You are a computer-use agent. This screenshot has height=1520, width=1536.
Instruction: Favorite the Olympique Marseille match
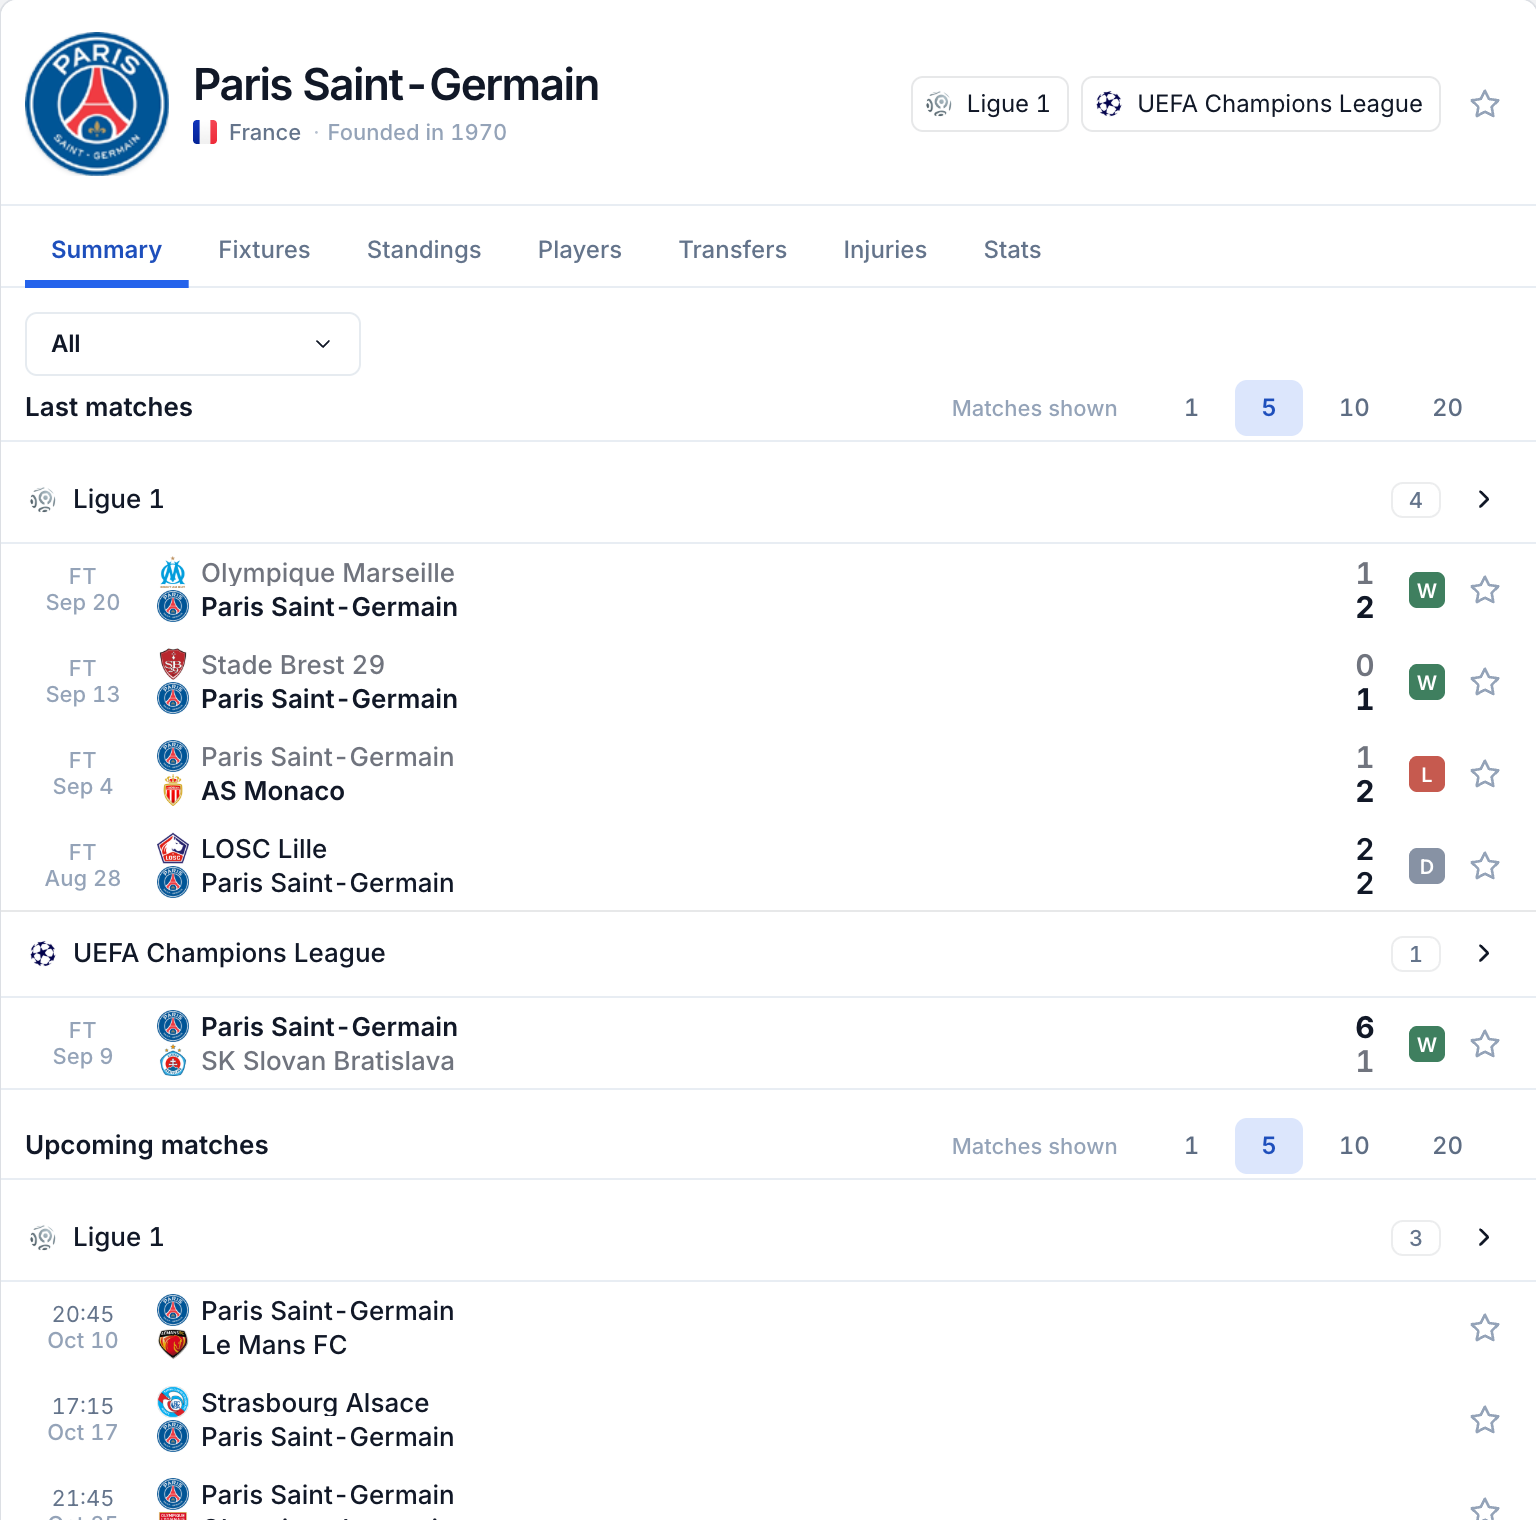1485,590
